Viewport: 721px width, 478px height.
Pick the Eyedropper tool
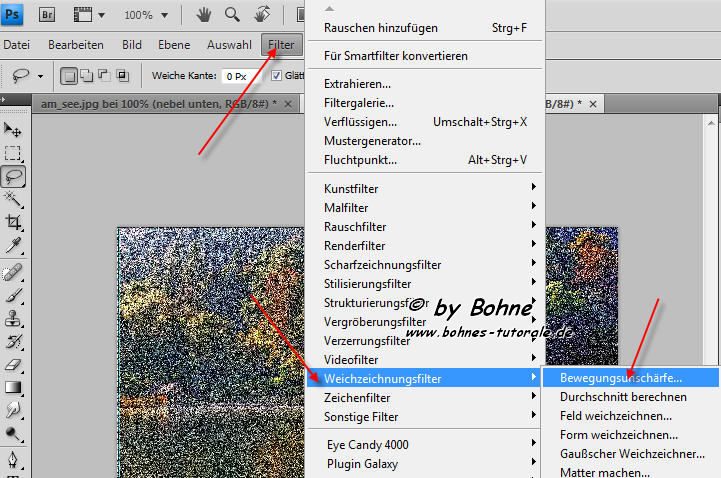tap(14, 245)
